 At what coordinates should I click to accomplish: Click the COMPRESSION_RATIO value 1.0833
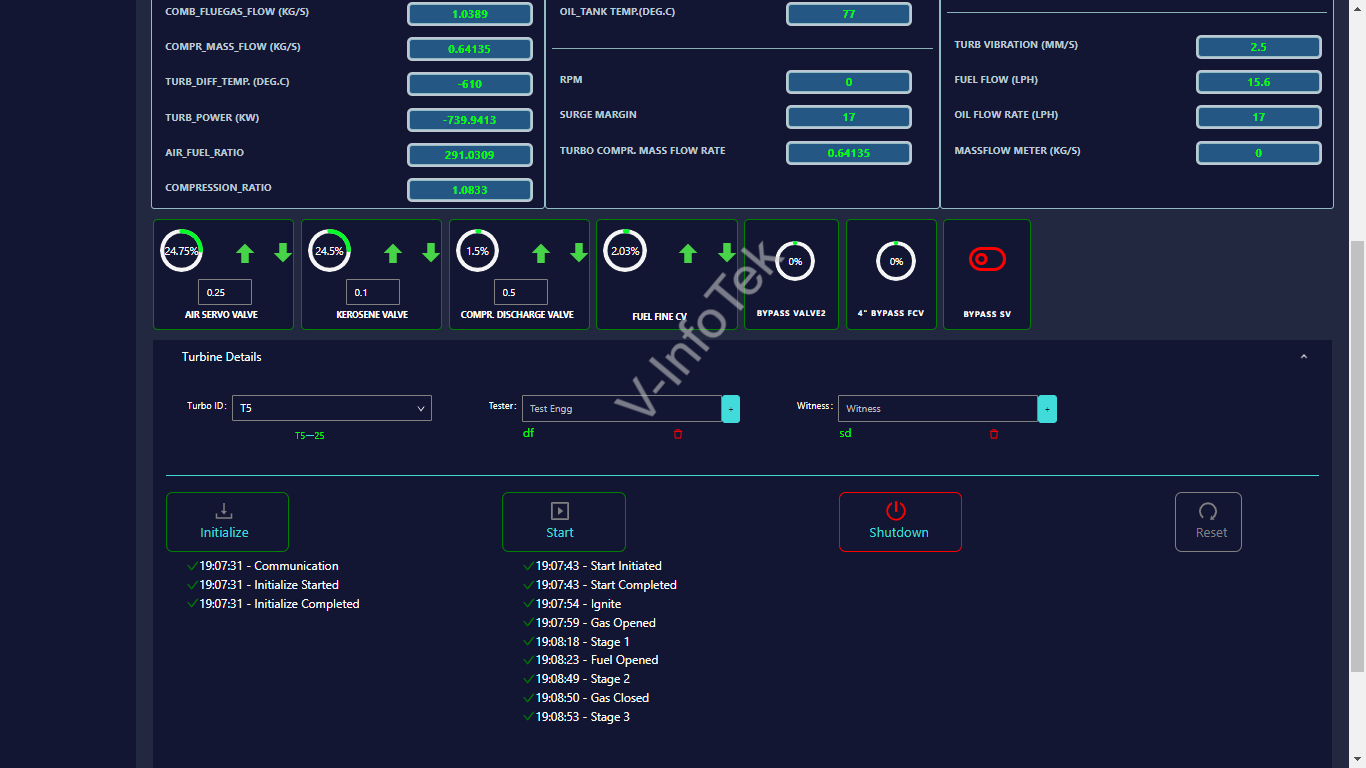pos(470,190)
